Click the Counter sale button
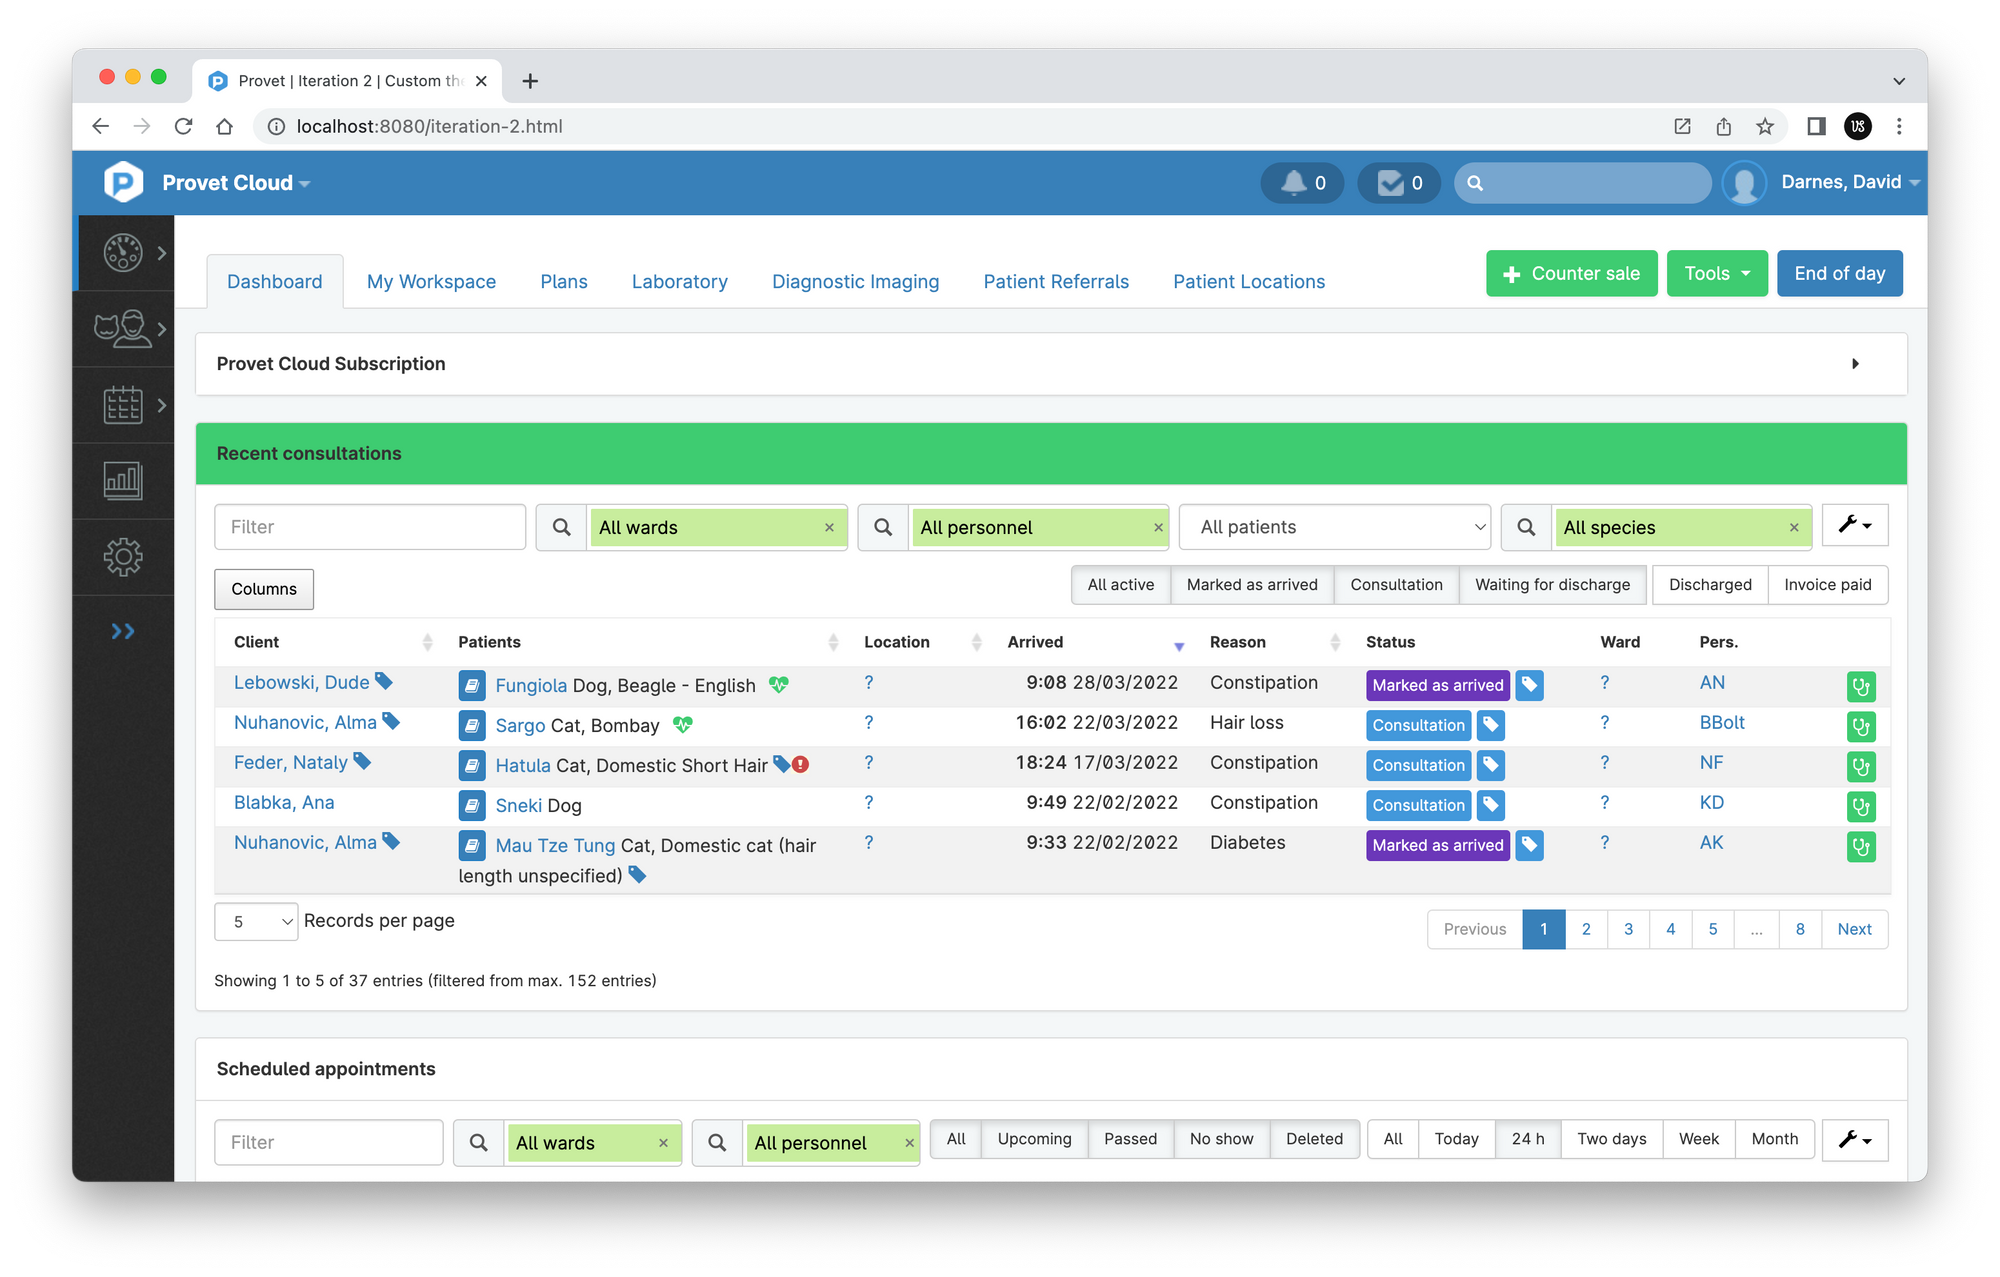Viewport: 2000px width, 1277px height. (1570, 273)
